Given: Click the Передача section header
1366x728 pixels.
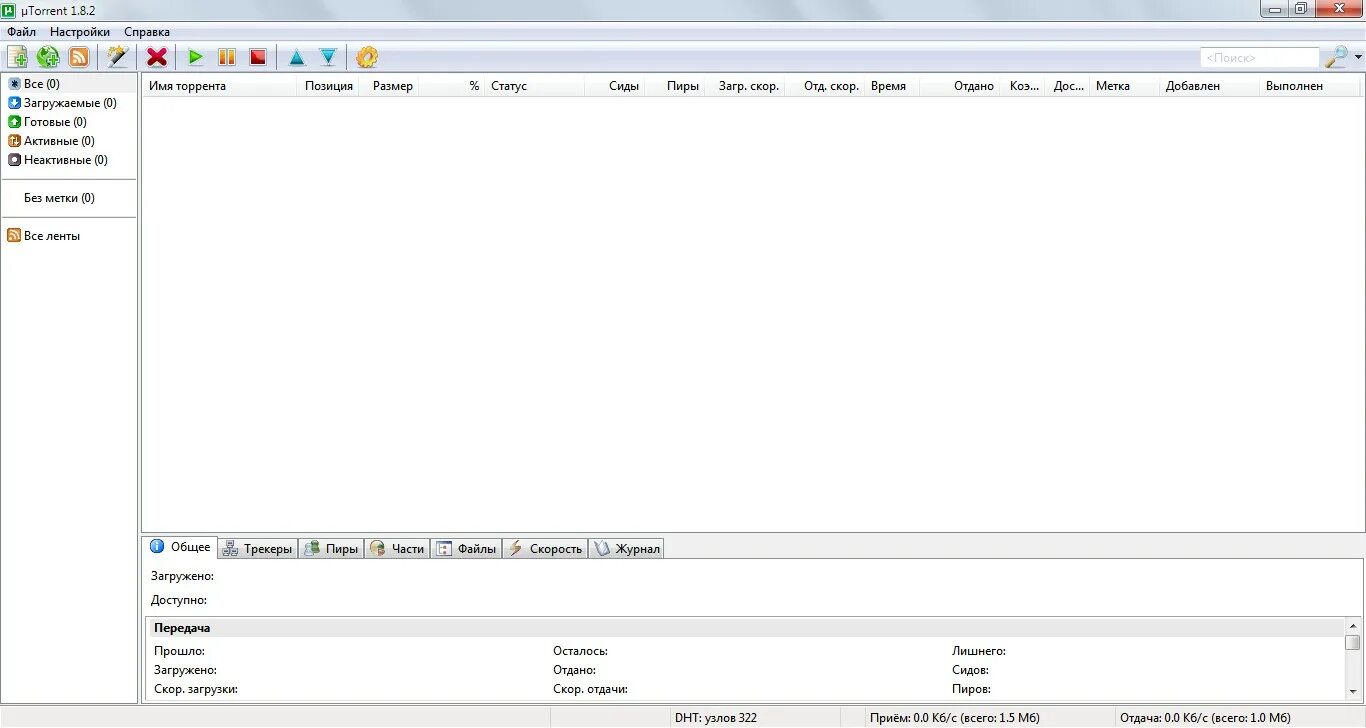Looking at the screenshot, I should click(746, 628).
